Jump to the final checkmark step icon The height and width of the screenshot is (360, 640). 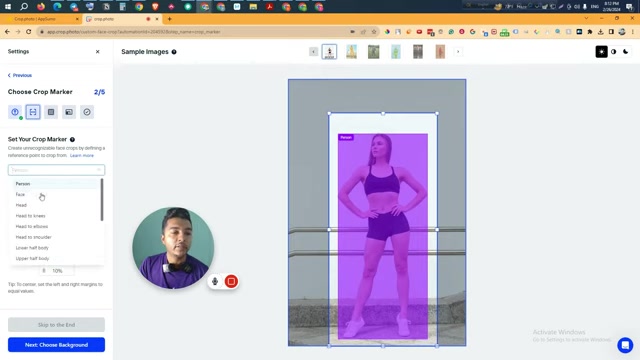click(x=87, y=112)
